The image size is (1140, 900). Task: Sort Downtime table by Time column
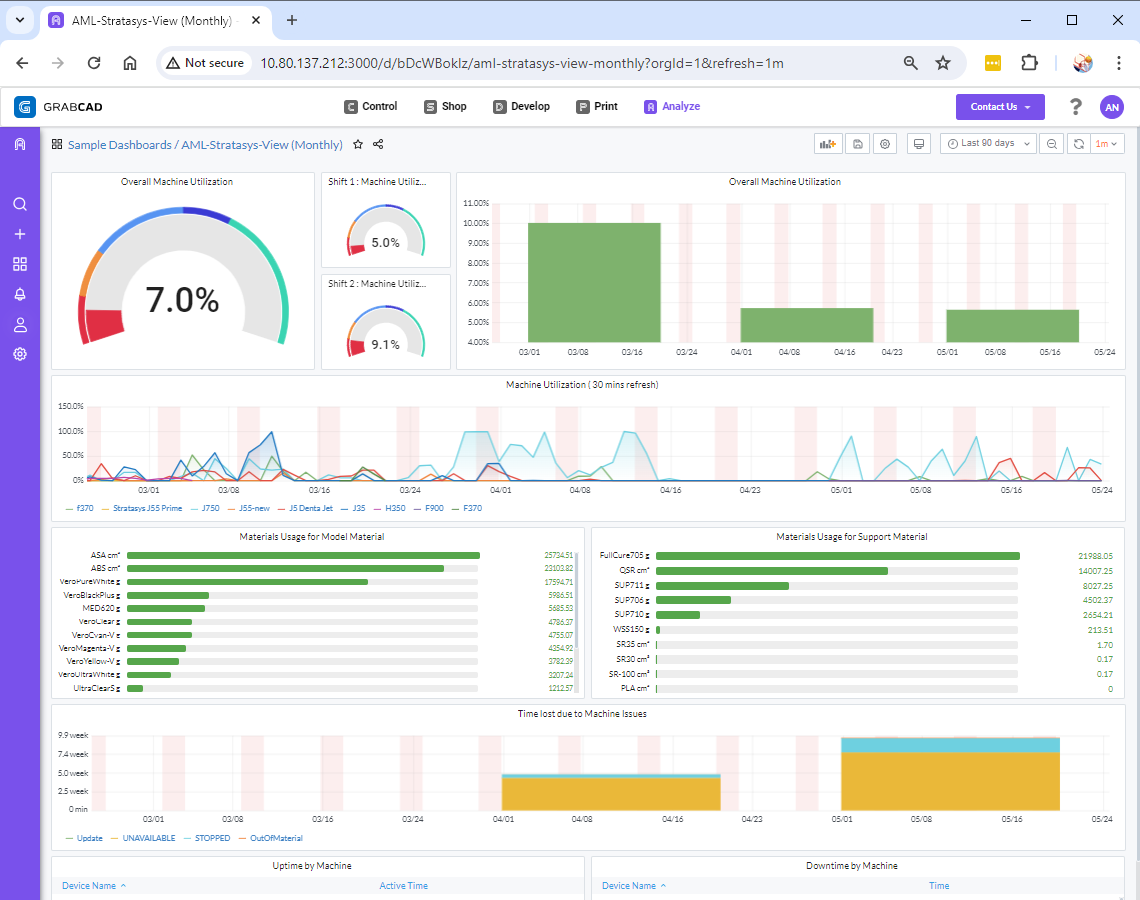(x=939, y=885)
